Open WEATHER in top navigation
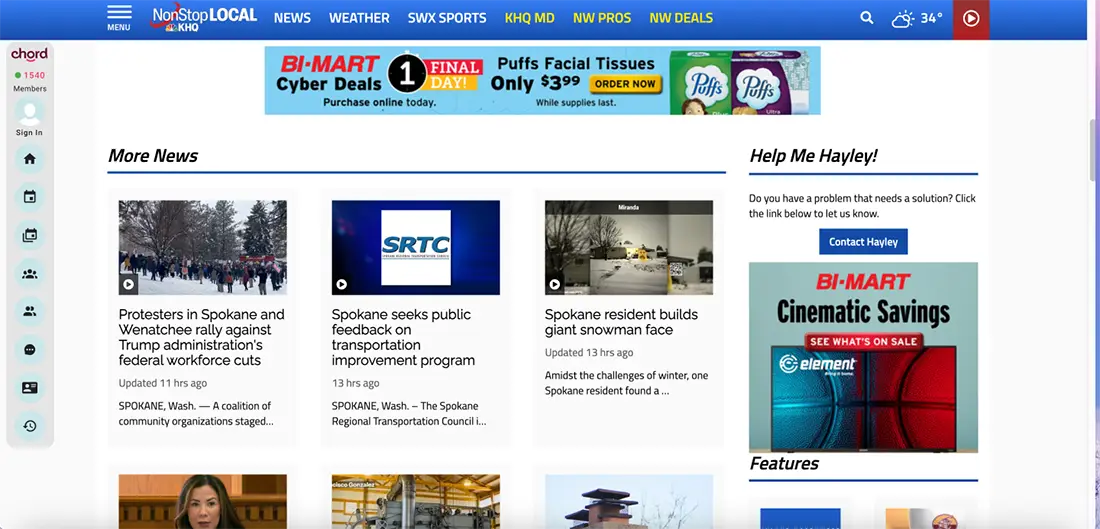1100x529 pixels. coord(359,18)
